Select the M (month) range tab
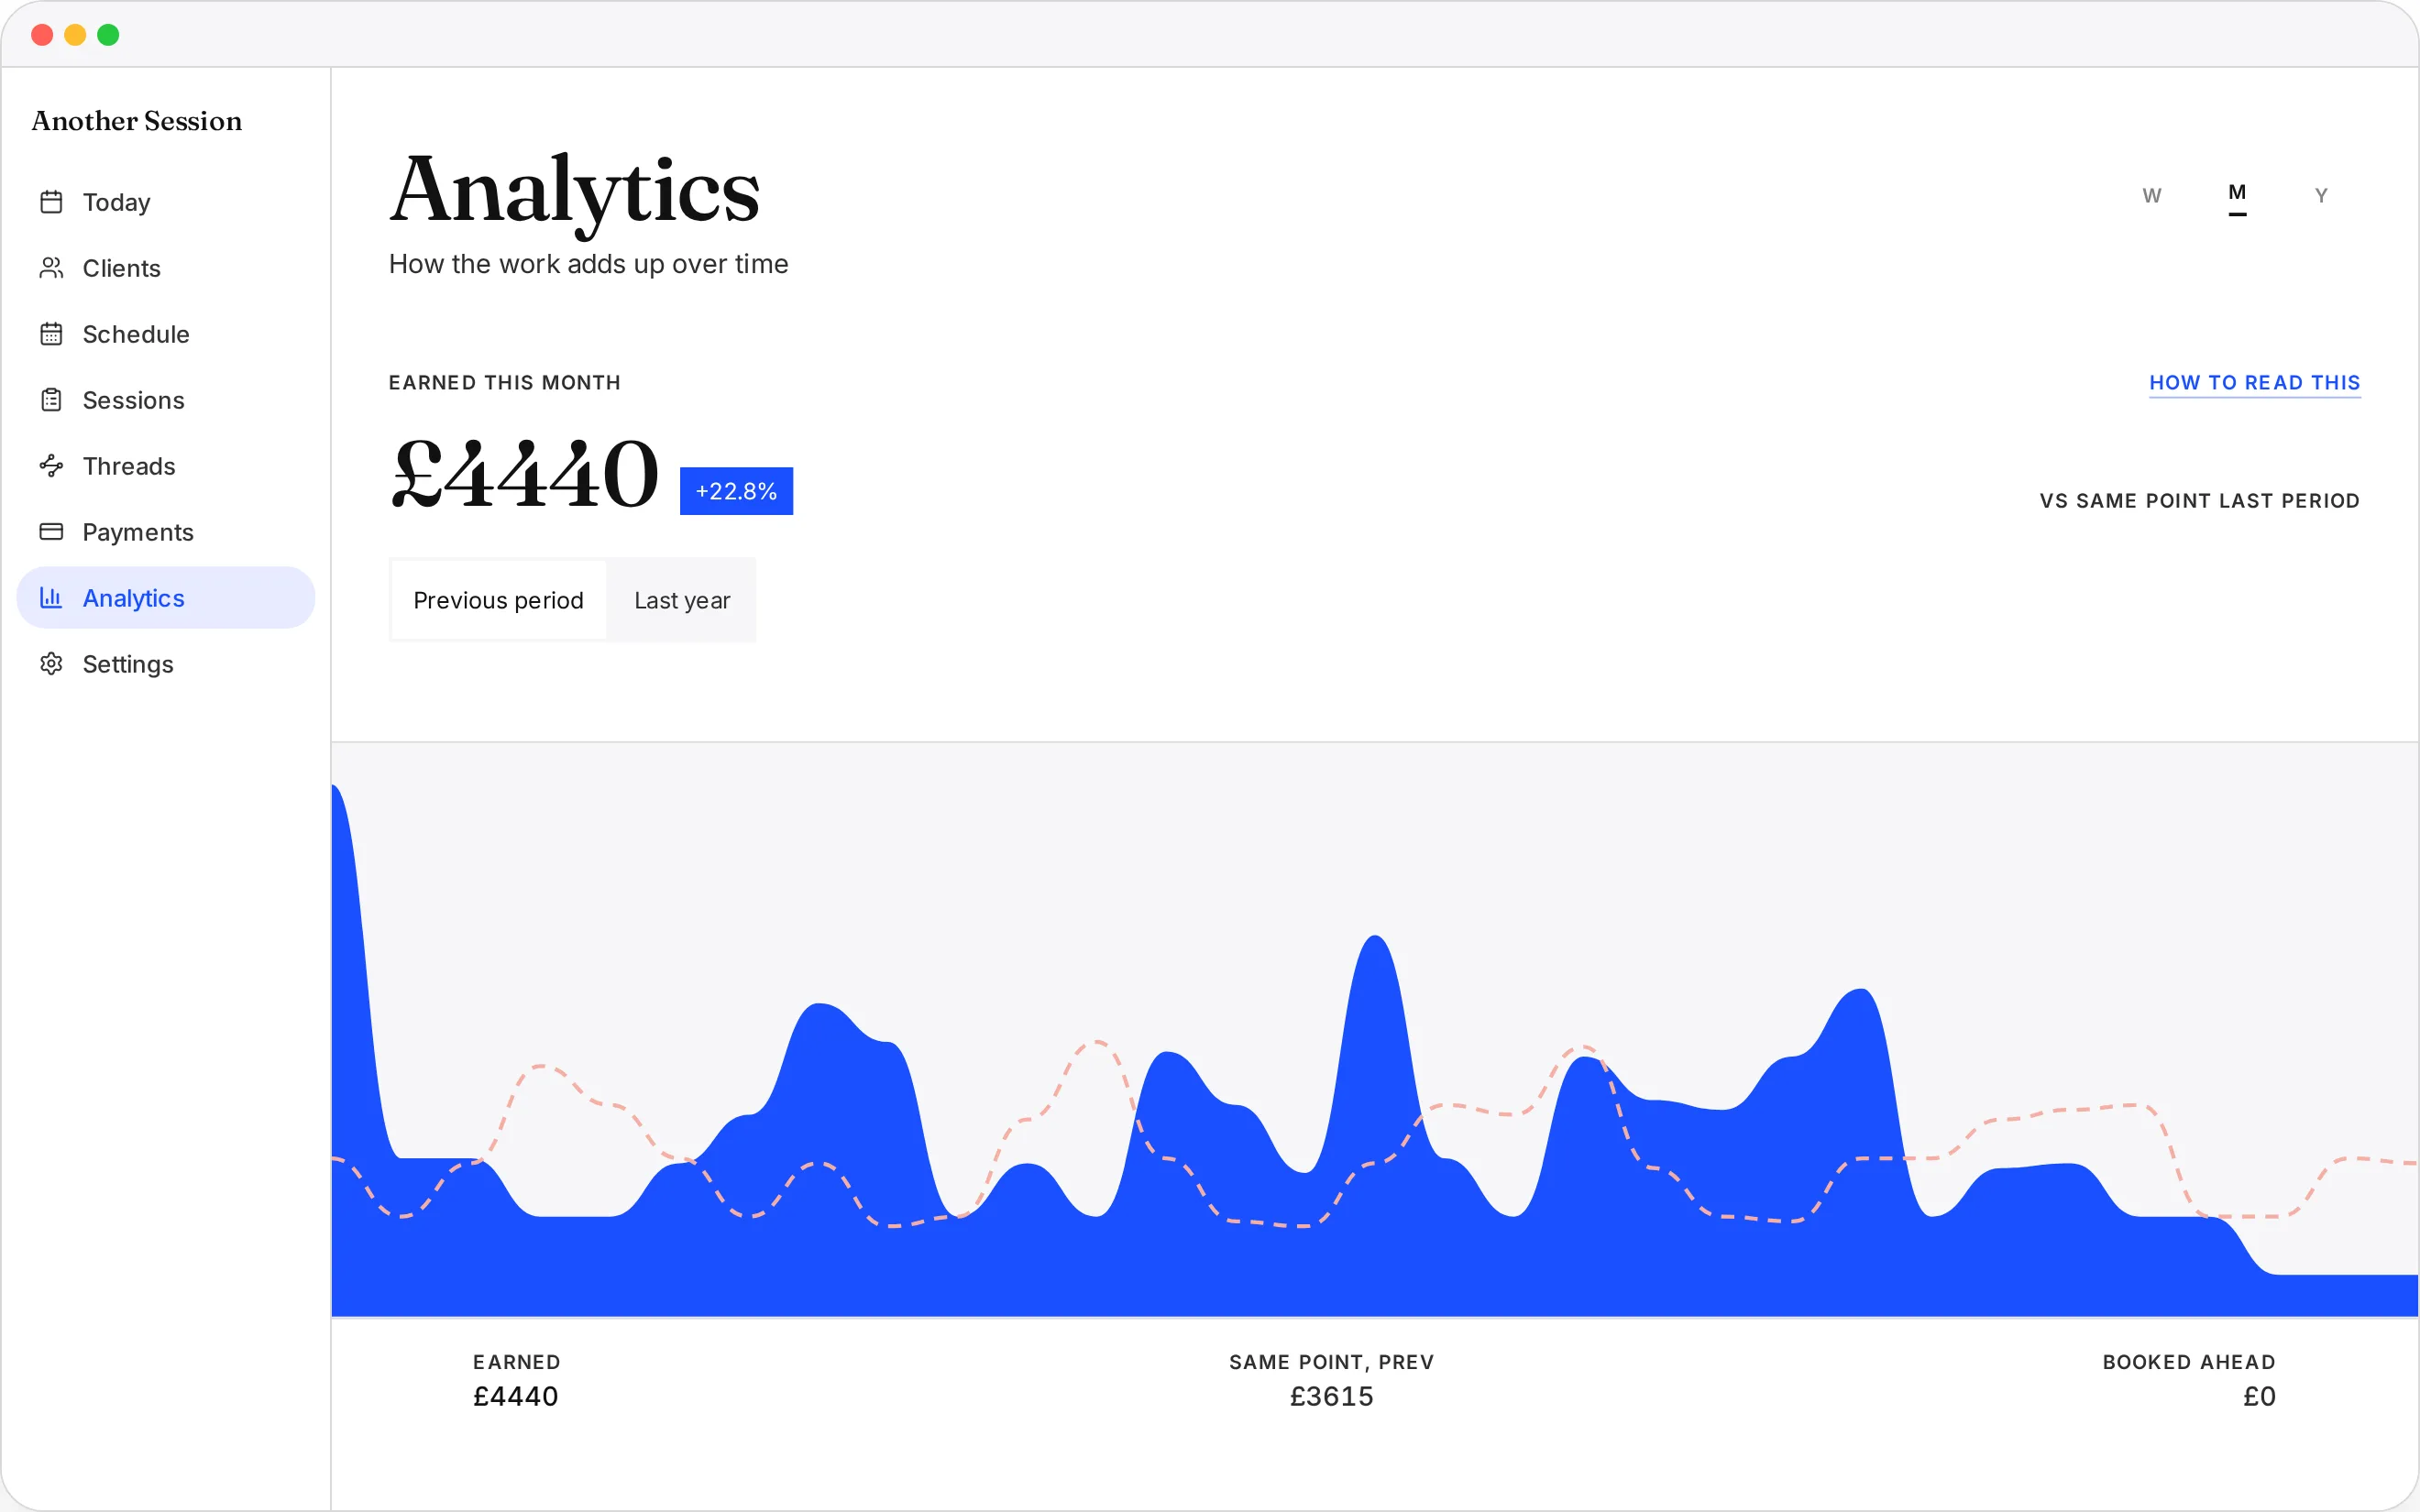Image resolution: width=2420 pixels, height=1512 pixels. click(2237, 196)
